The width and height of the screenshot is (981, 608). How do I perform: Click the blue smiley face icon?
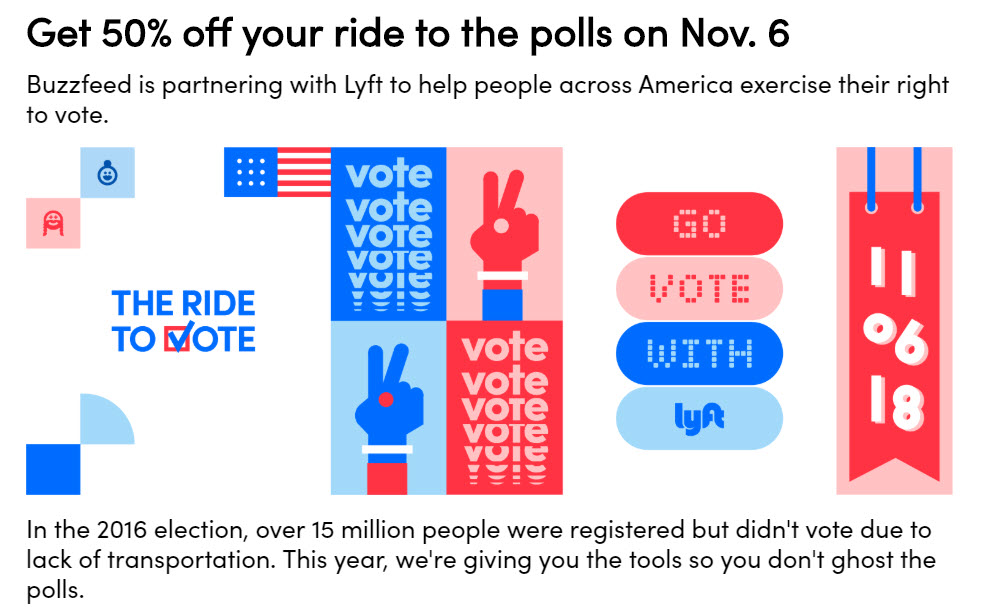click(107, 173)
